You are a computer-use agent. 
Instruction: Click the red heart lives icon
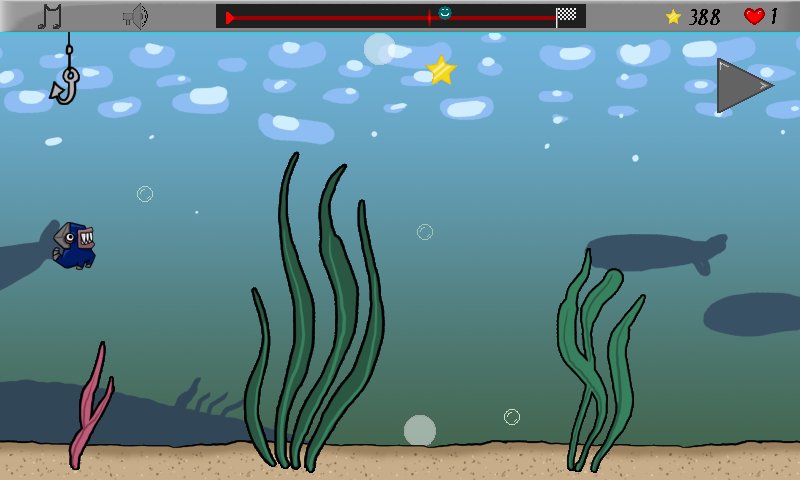(753, 16)
